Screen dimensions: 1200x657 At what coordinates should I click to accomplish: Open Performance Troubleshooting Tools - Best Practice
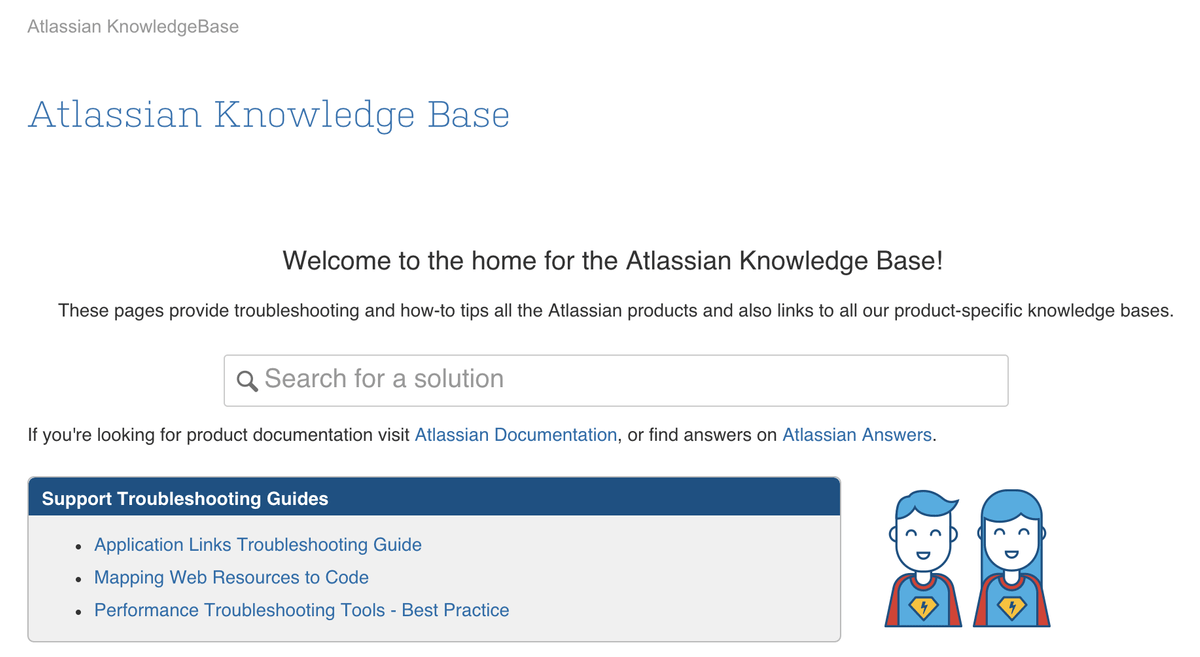tap(301, 610)
